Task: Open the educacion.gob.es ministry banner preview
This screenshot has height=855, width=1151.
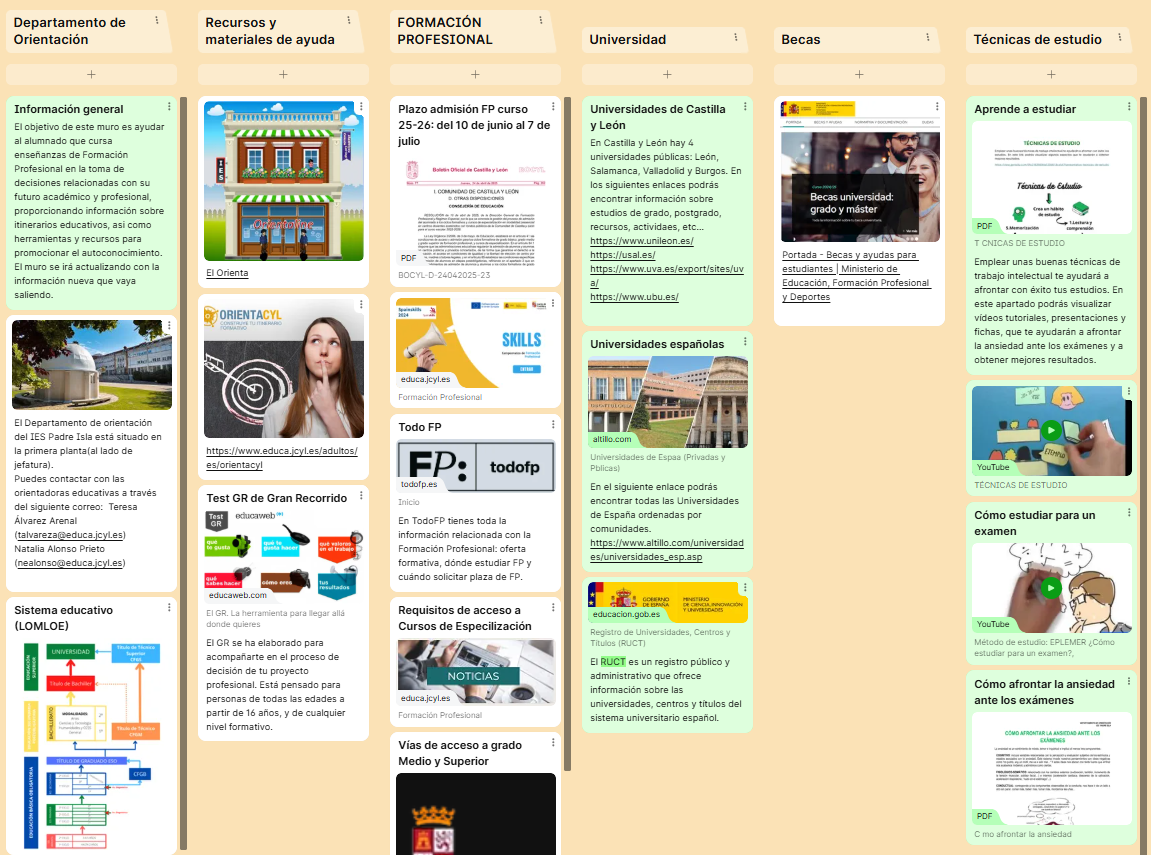Action: [x=667, y=603]
